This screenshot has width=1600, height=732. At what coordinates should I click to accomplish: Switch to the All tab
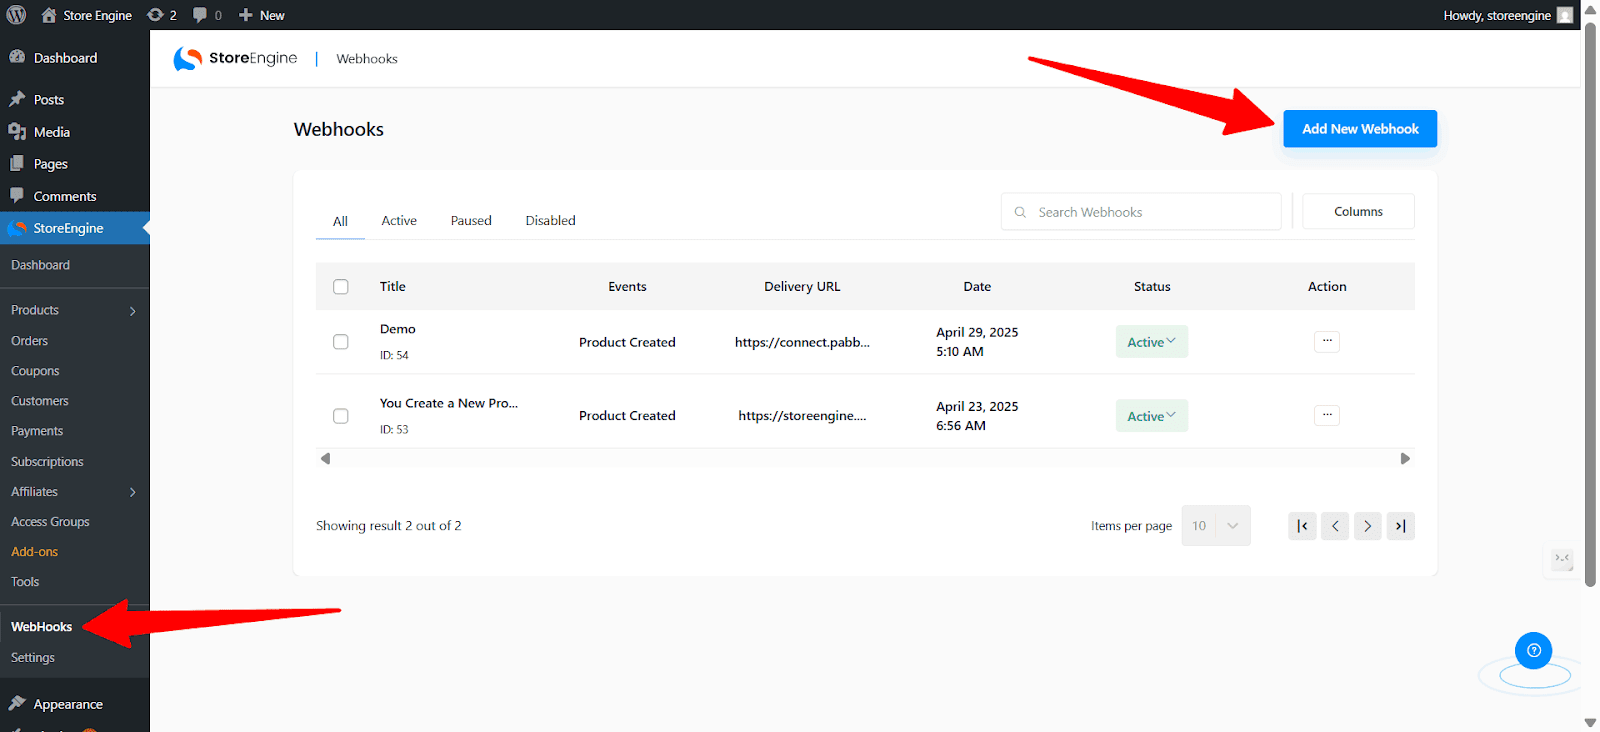click(x=340, y=221)
